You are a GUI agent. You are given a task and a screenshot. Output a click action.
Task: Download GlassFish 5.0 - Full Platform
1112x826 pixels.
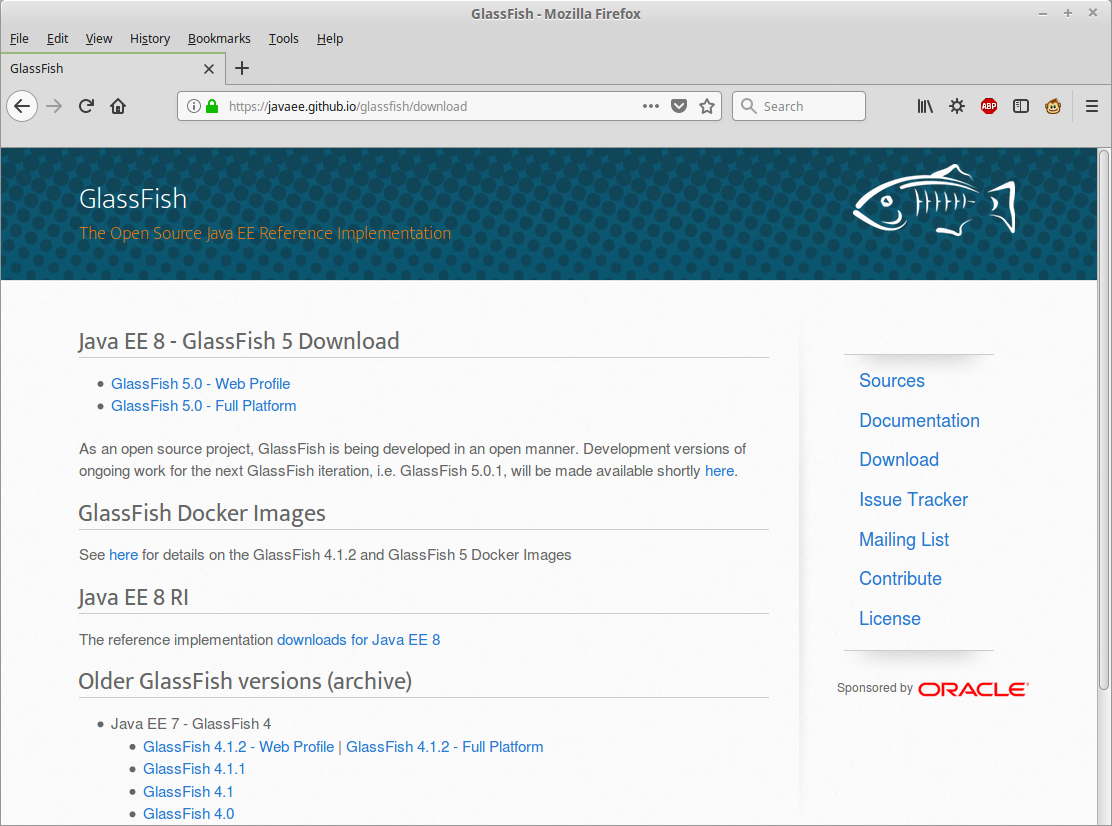click(x=203, y=406)
